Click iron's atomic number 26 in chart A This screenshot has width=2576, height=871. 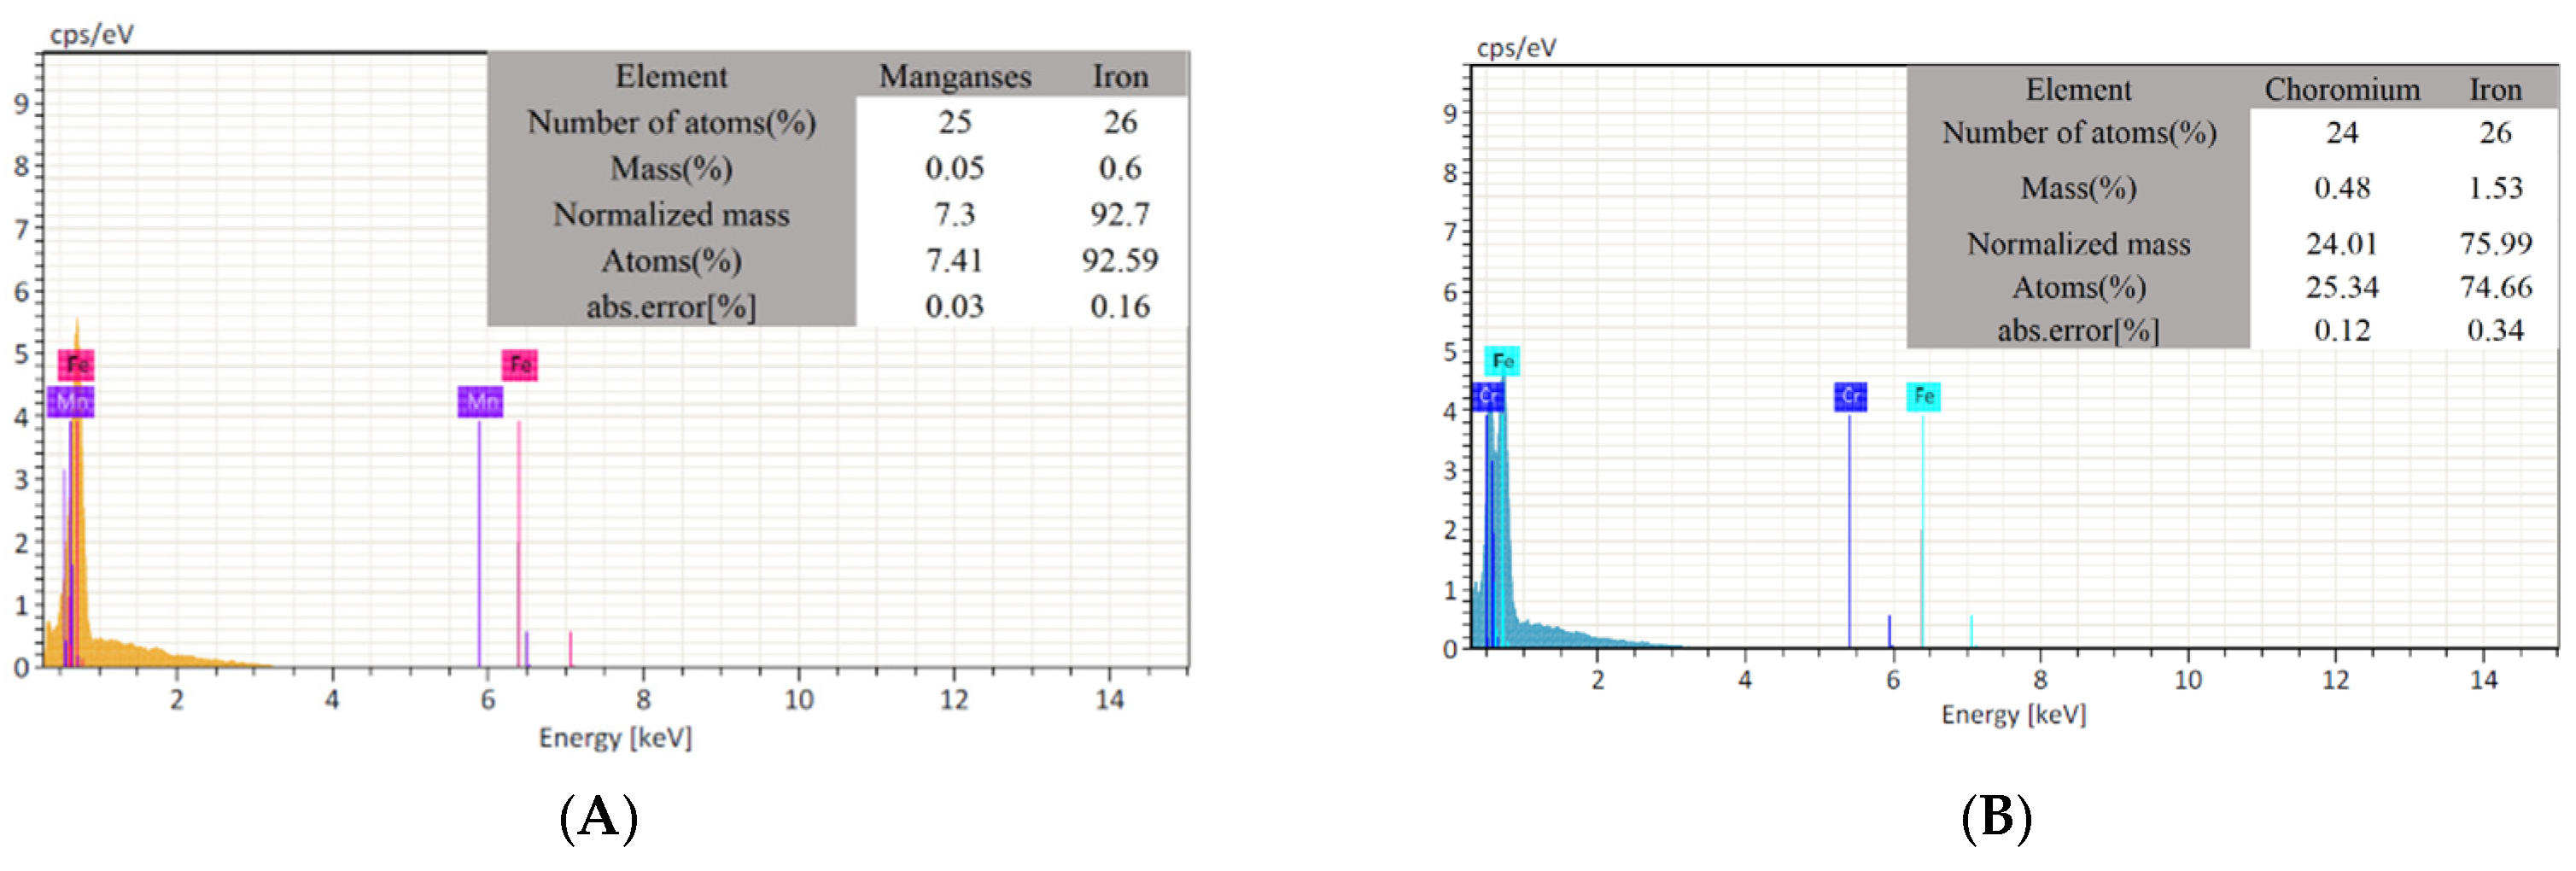1120,123
